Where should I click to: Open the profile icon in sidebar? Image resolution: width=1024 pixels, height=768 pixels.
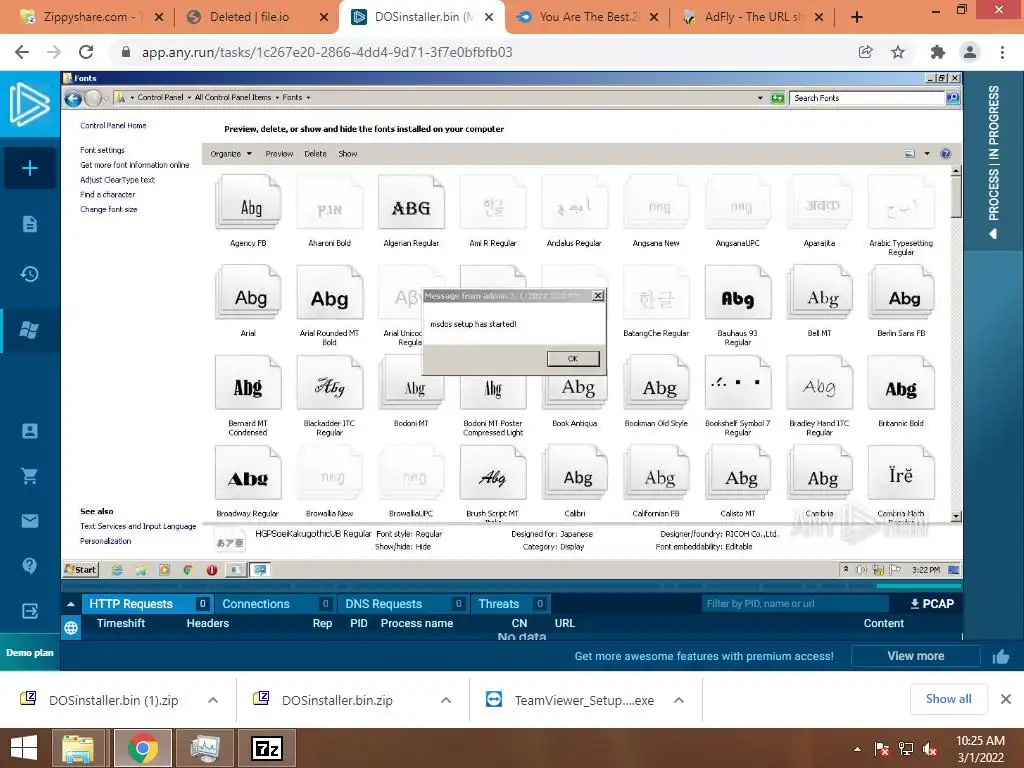coord(29,431)
